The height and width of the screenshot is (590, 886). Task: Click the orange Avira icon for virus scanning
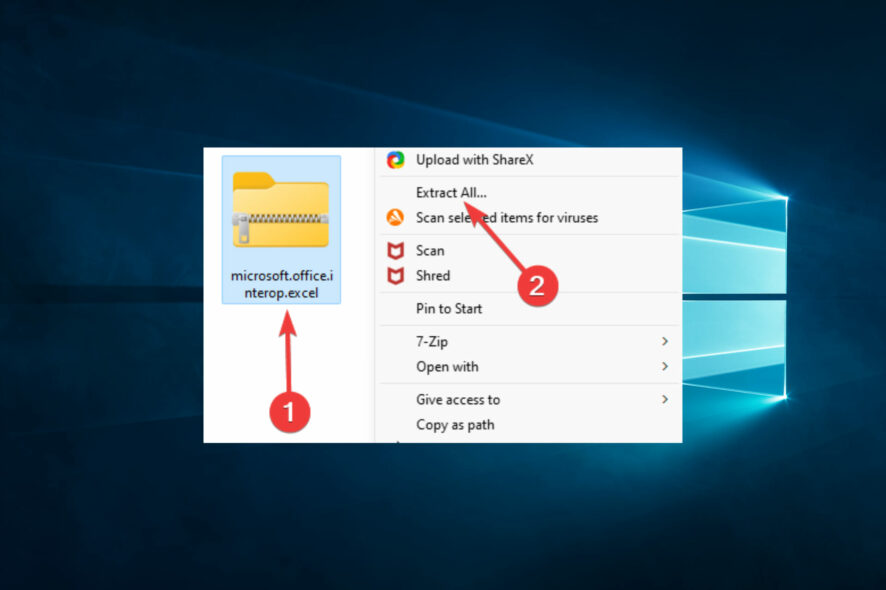394,217
